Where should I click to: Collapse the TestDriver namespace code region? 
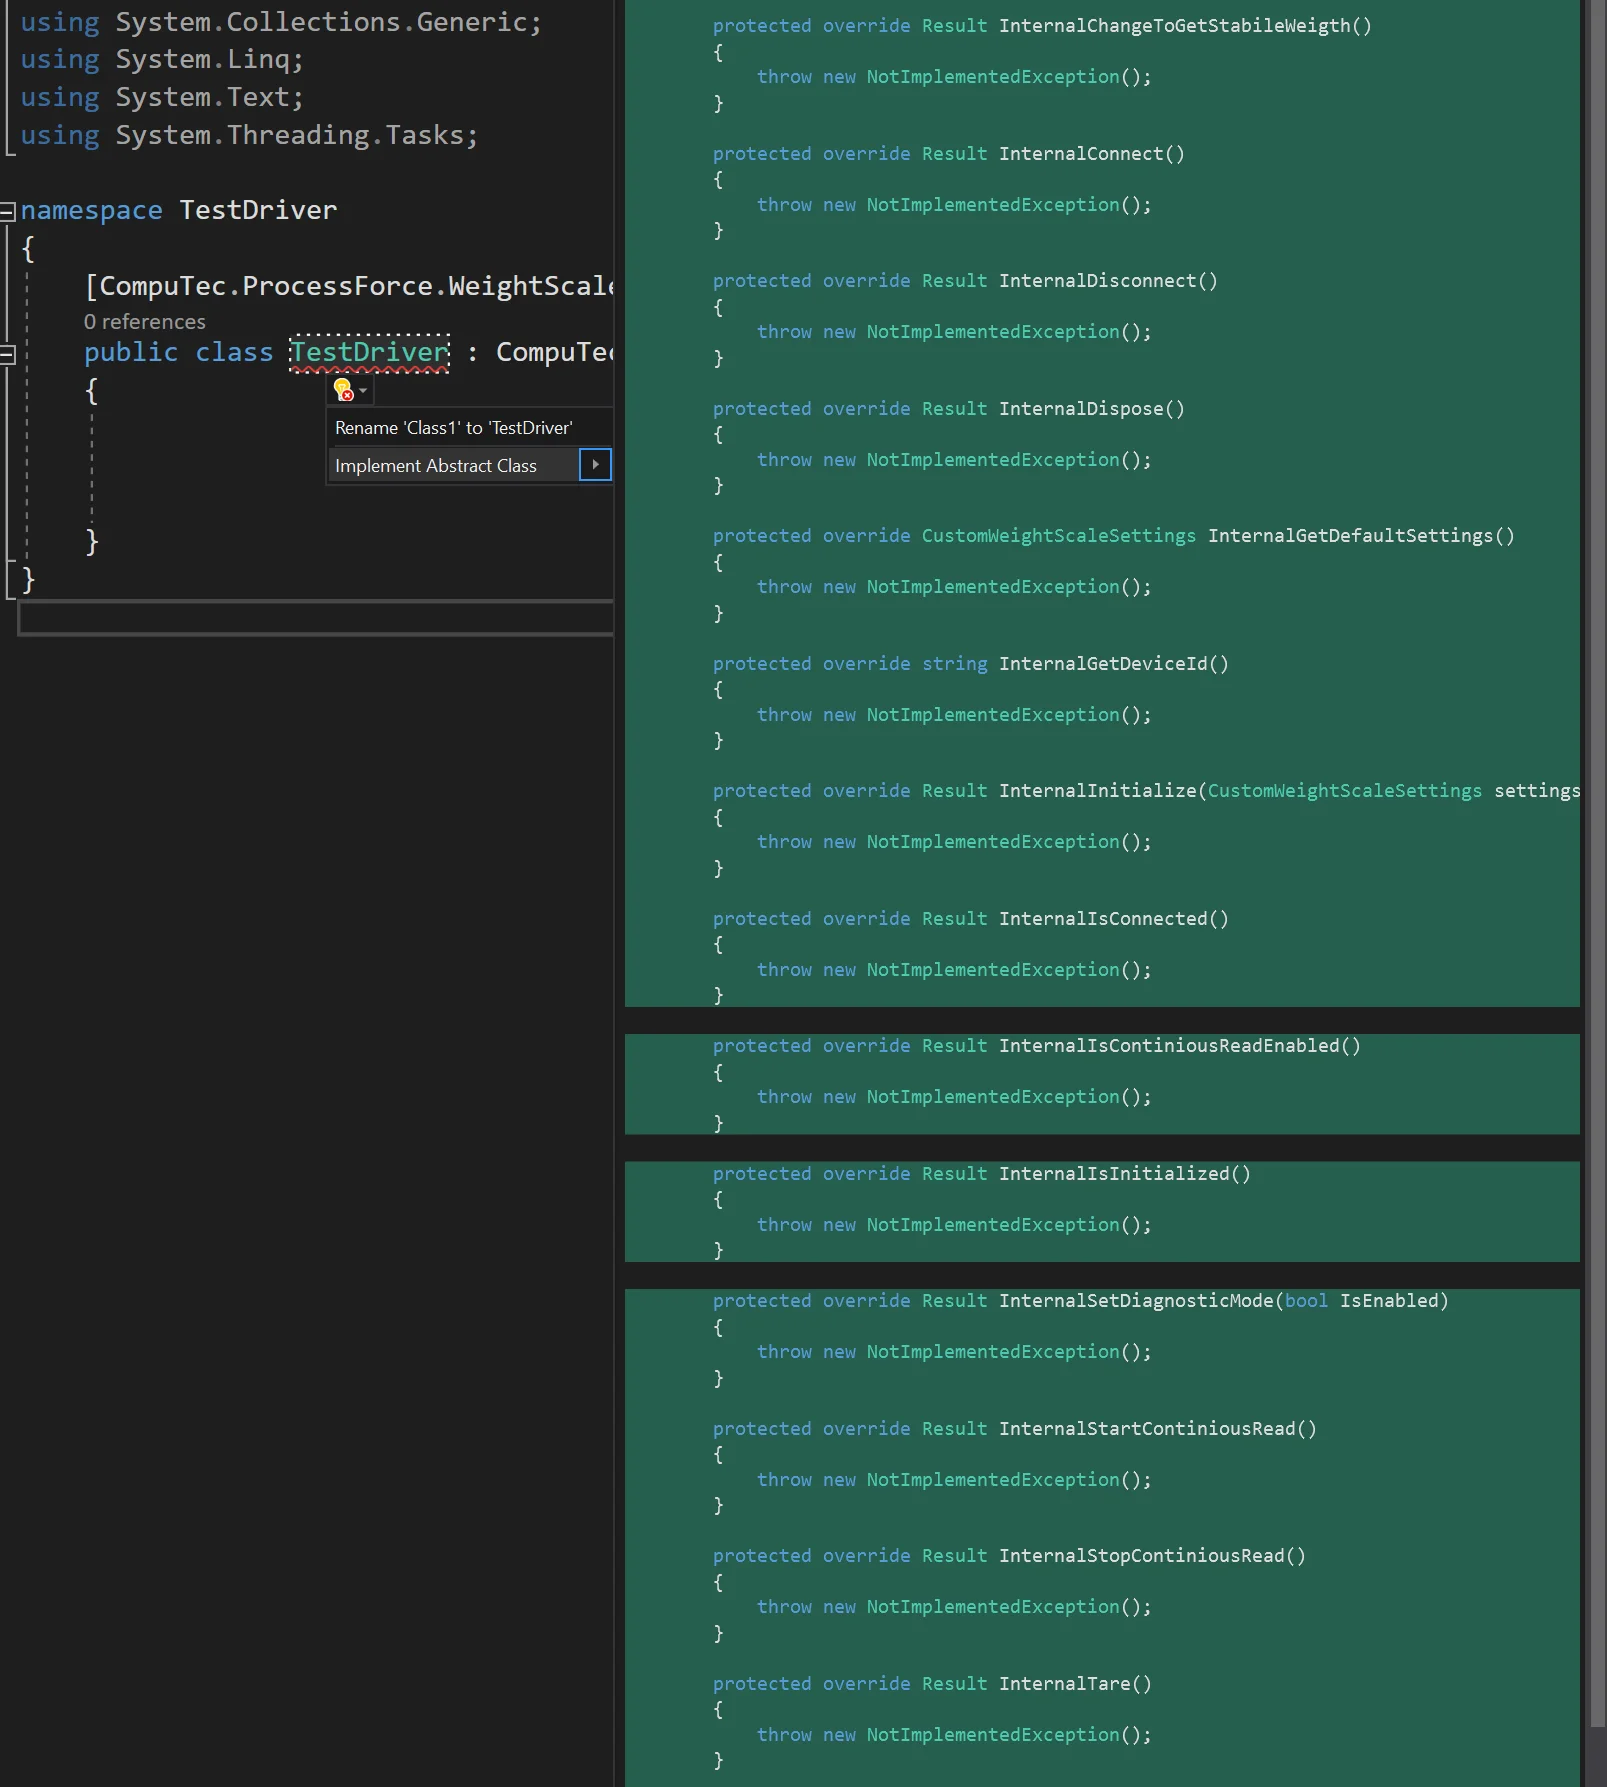click(x=7, y=210)
